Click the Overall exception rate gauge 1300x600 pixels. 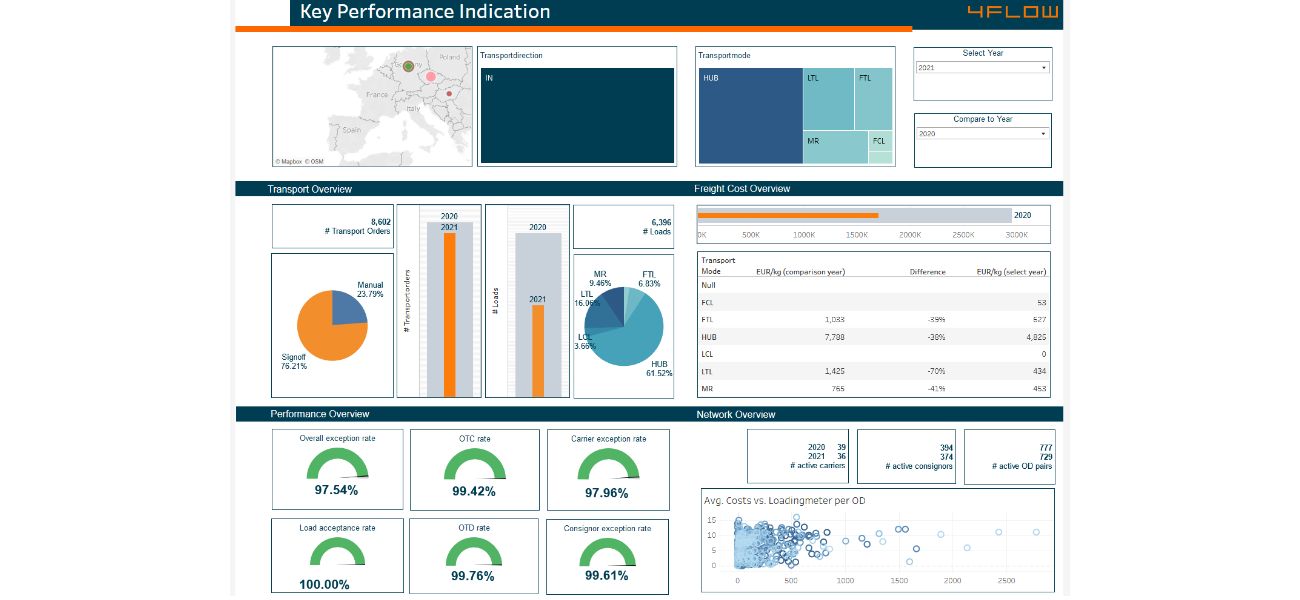coord(337,464)
